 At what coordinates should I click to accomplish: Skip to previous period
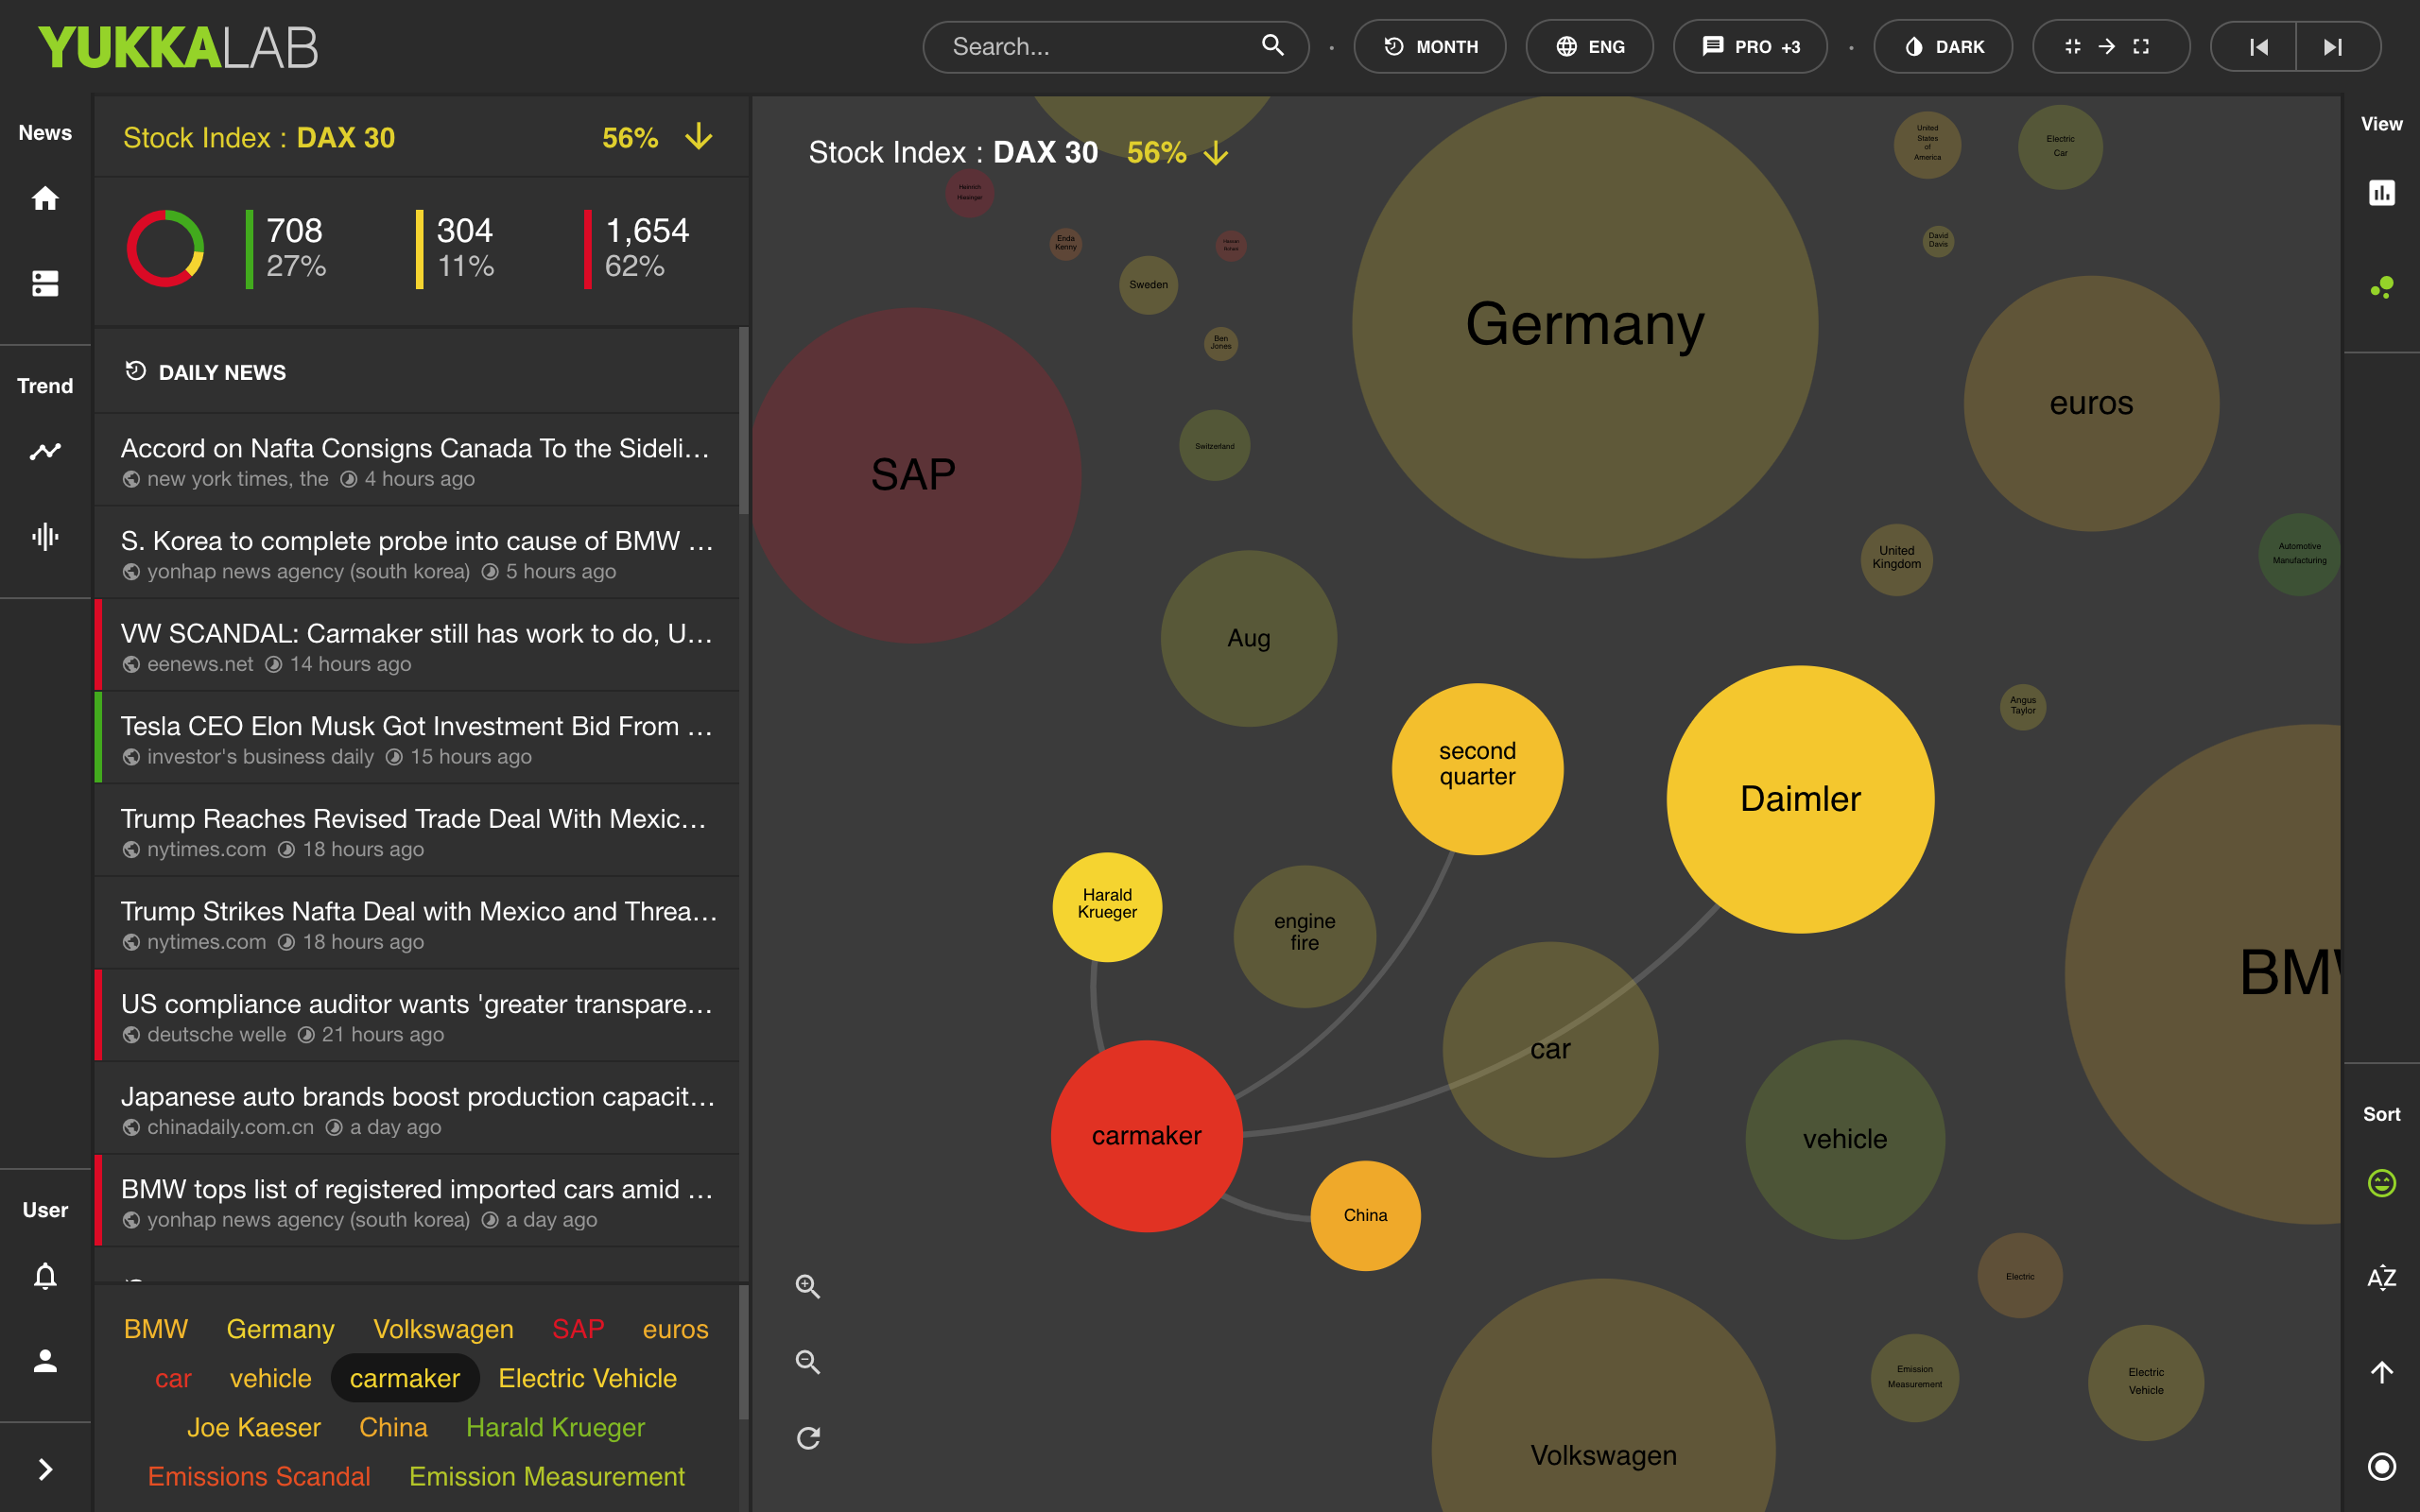click(2258, 47)
